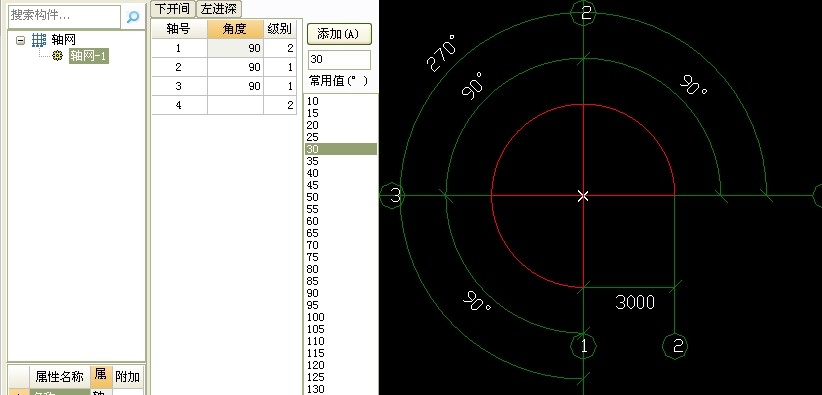The width and height of the screenshot is (822, 395).
Task: Switch to the 下开间 tab
Action: pos(173,8)
